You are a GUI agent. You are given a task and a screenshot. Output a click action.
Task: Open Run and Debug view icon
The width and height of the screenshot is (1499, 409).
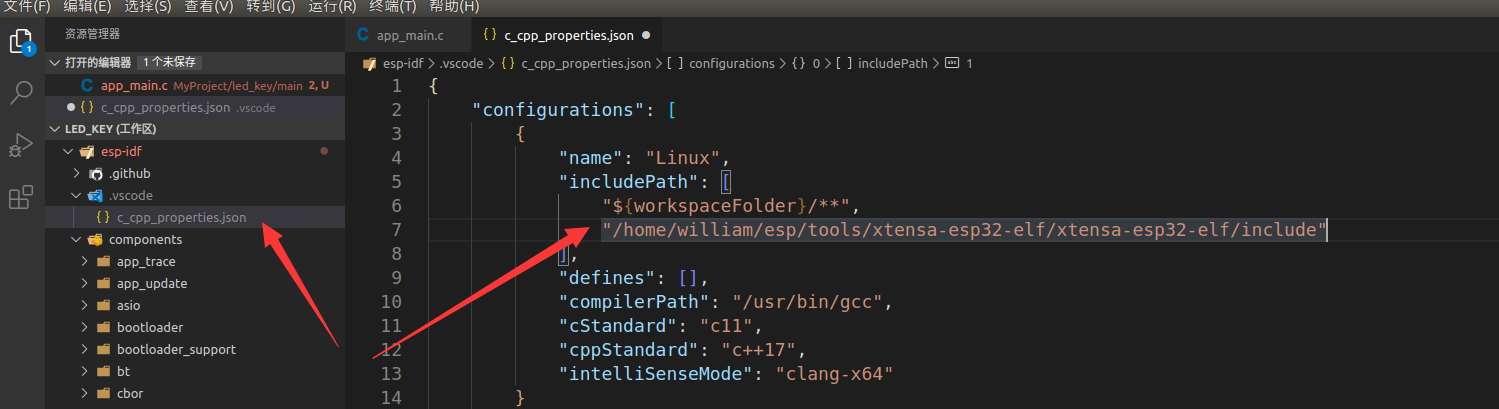(21, 146)
